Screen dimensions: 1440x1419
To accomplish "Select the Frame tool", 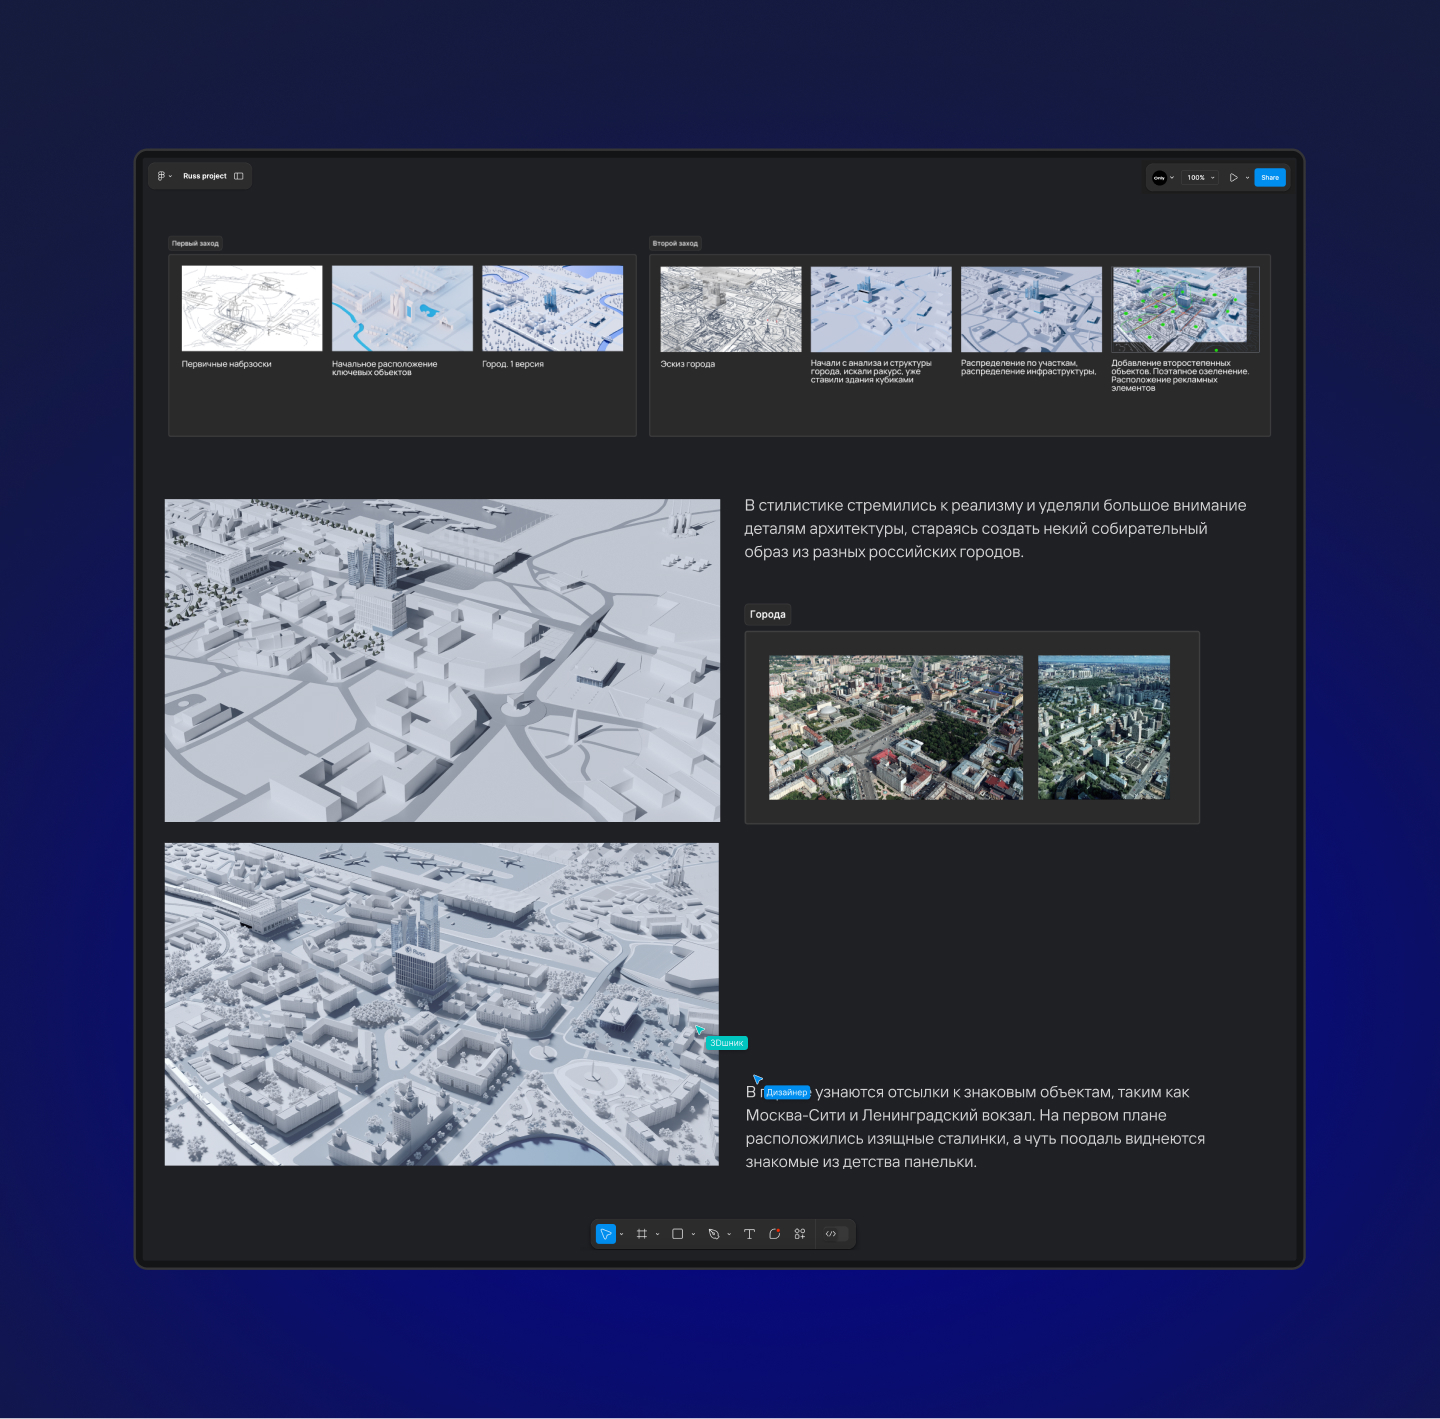I will [642, 1234].
